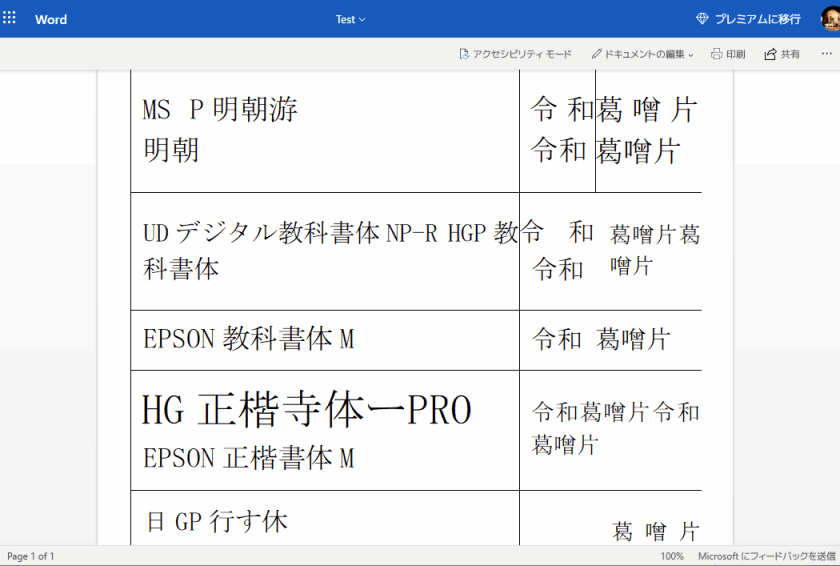The image size is (840, 566).
Task: Click the 日 GP 行す休 text
Action: coord(217,521)
